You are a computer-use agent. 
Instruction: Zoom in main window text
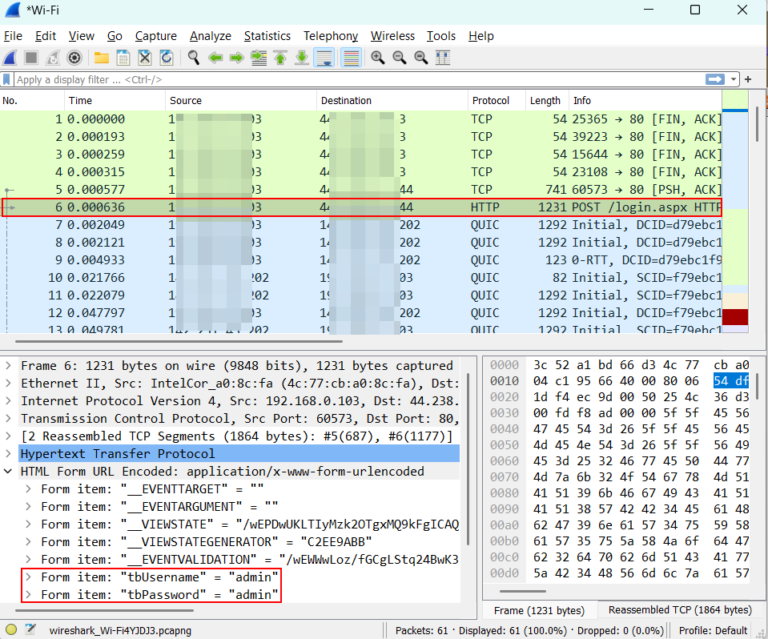tap(377, 58)
